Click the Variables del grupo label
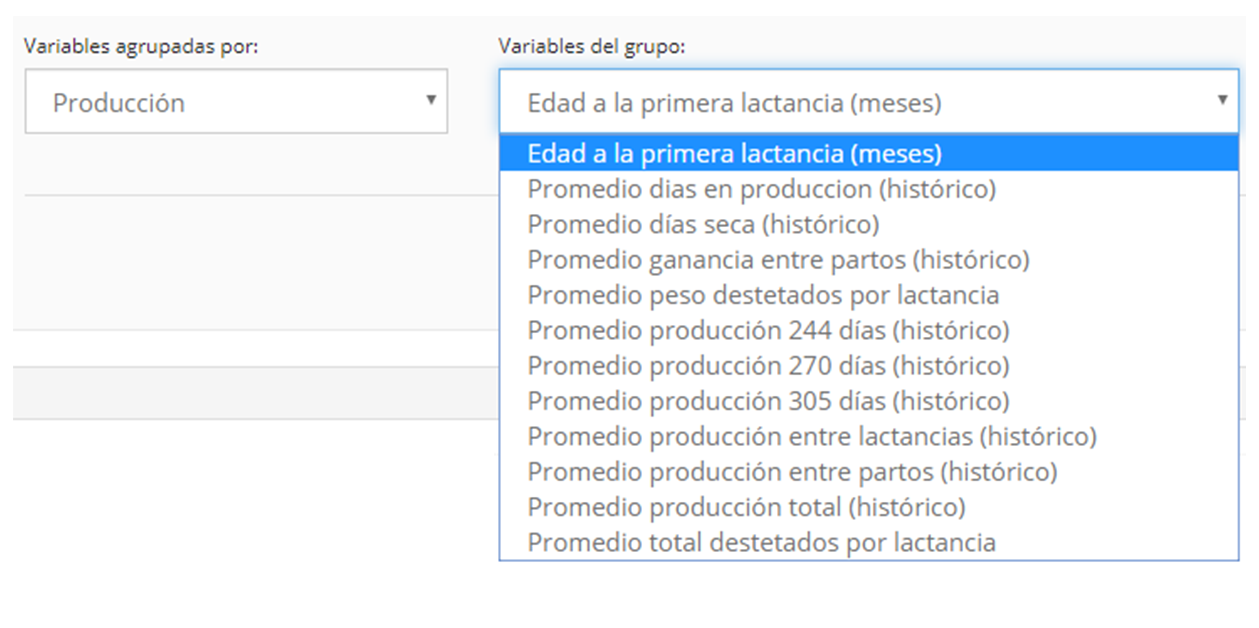Image resolution: width=1259 pixels, height=628 pixels. (x=592, y=47)
